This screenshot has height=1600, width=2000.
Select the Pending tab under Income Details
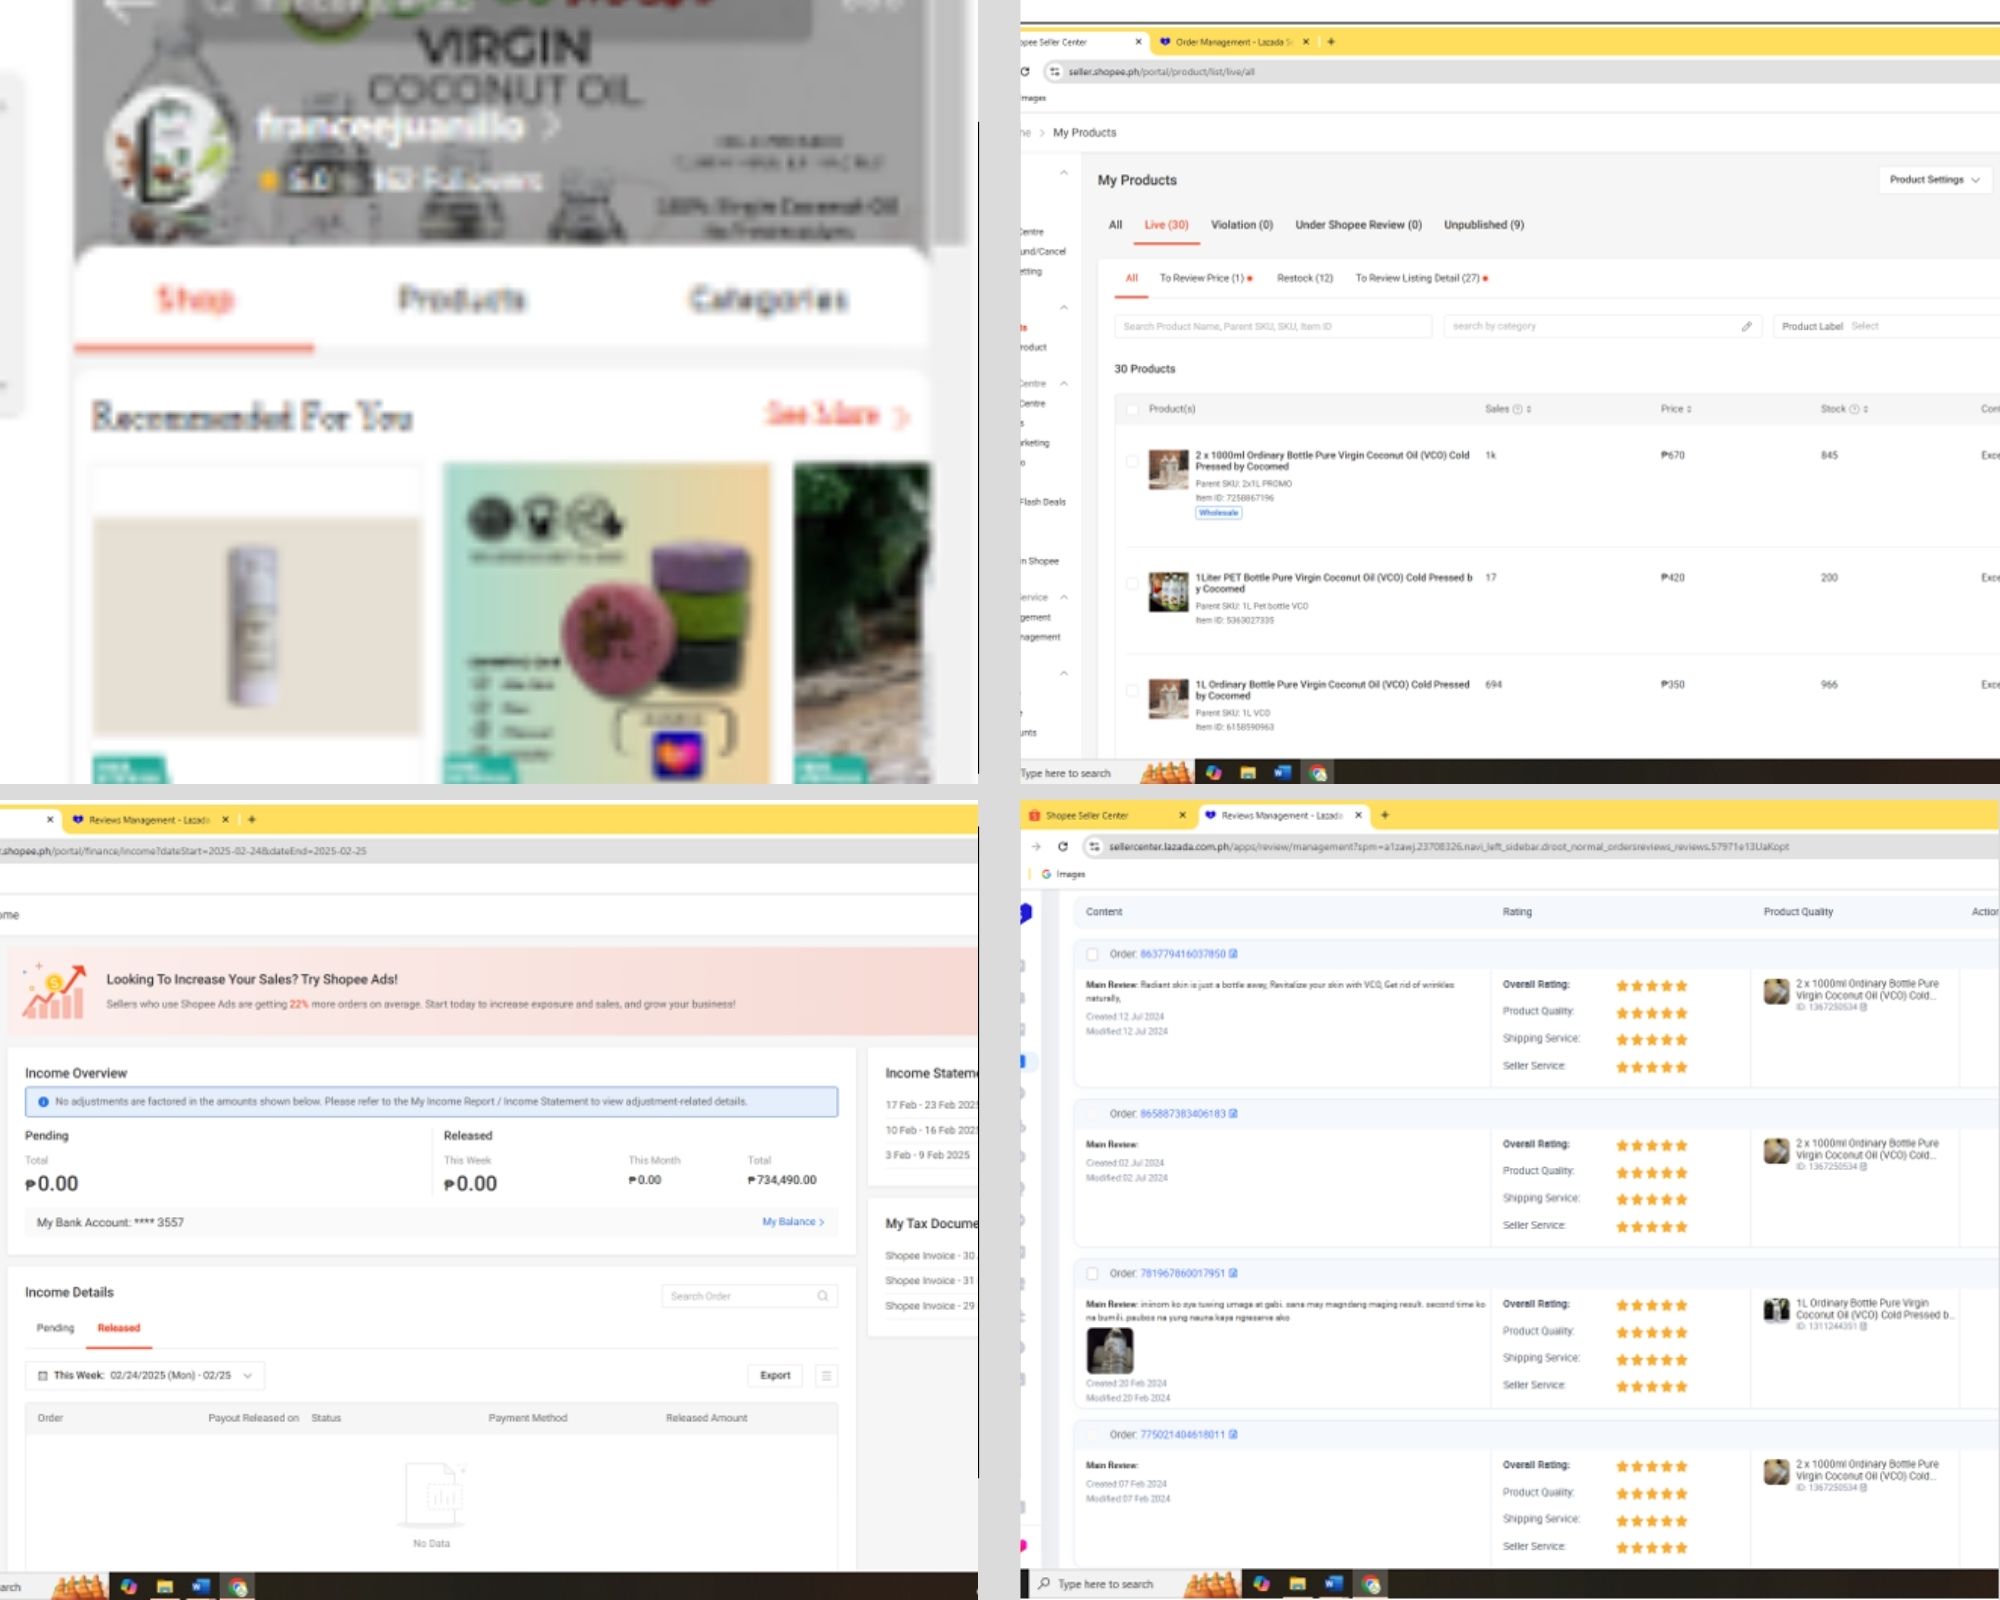pyautogui.click(x=55, y=1328)
